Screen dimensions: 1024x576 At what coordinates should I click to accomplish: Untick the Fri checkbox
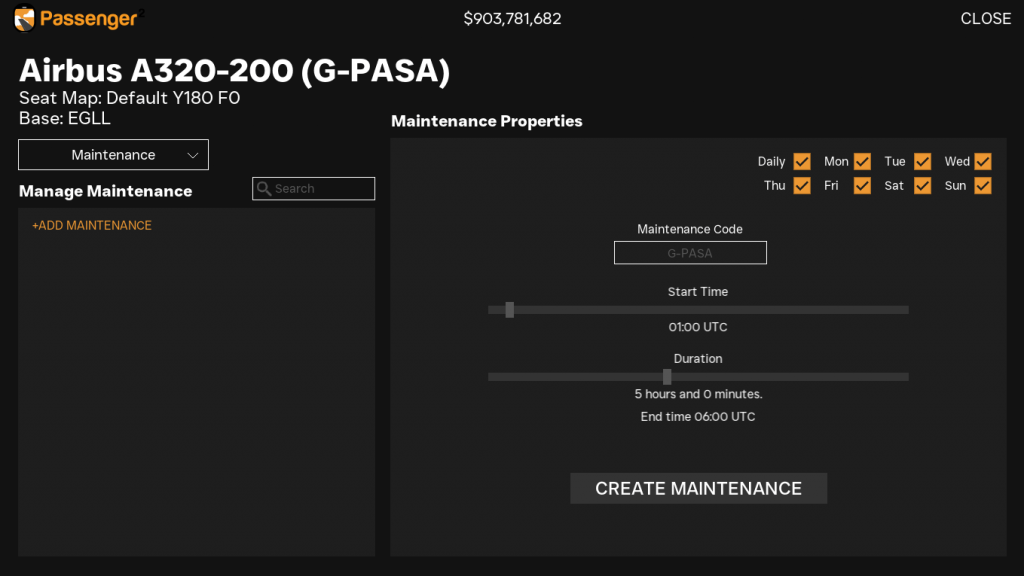pos(862,186)
